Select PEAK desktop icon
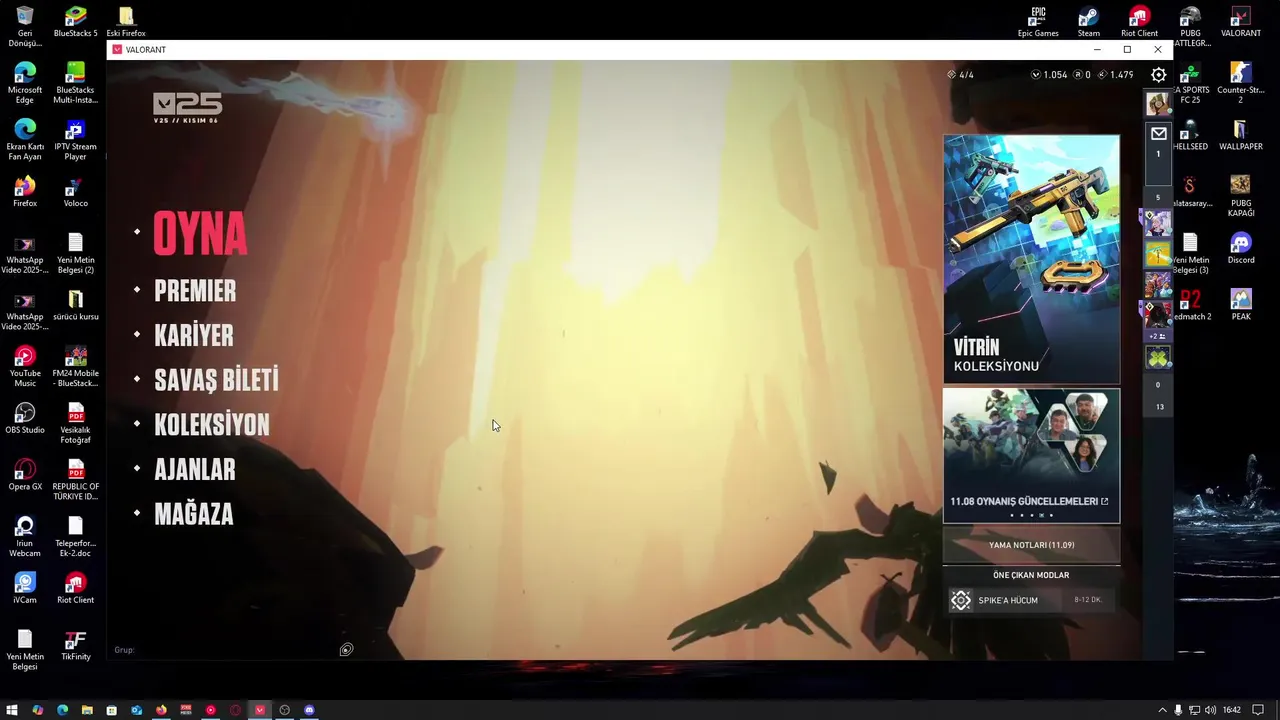Image resolution: width=1280 pixels, height=720 pixels. coord(1240,305)
